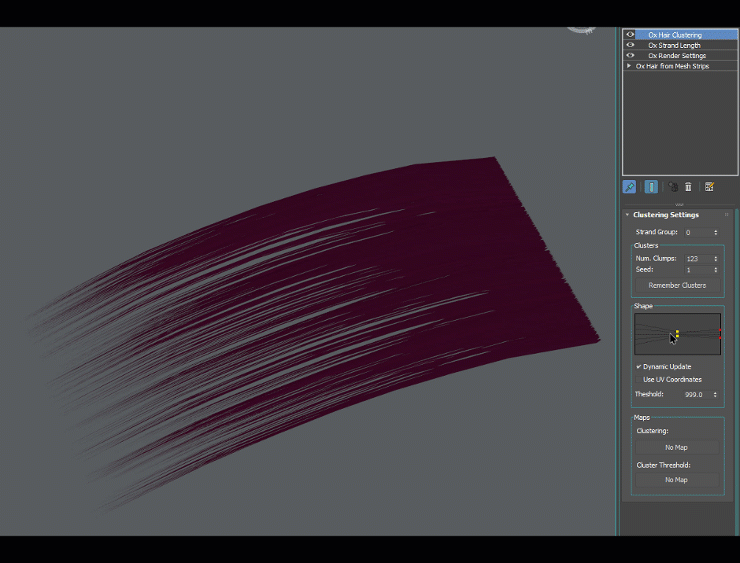Screen dimensions: 740x563
Task: Enable Use UV Coordinates checkbox
Action: click(639, 380)
